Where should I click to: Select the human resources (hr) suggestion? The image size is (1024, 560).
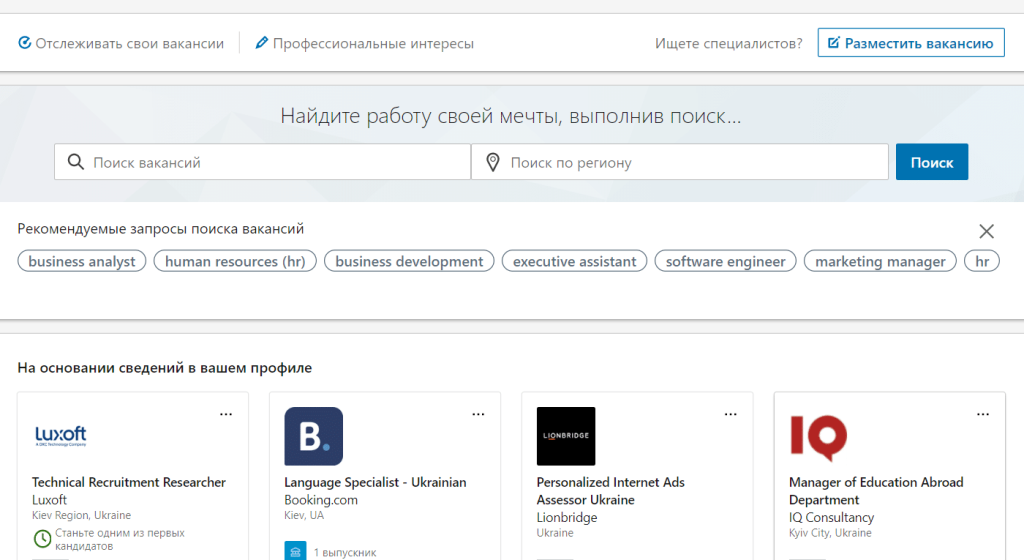[235, 261]
